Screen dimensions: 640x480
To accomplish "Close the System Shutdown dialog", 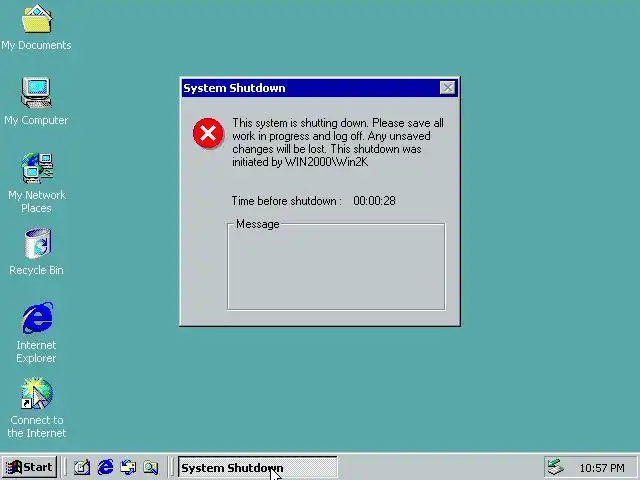I will 448,88.
